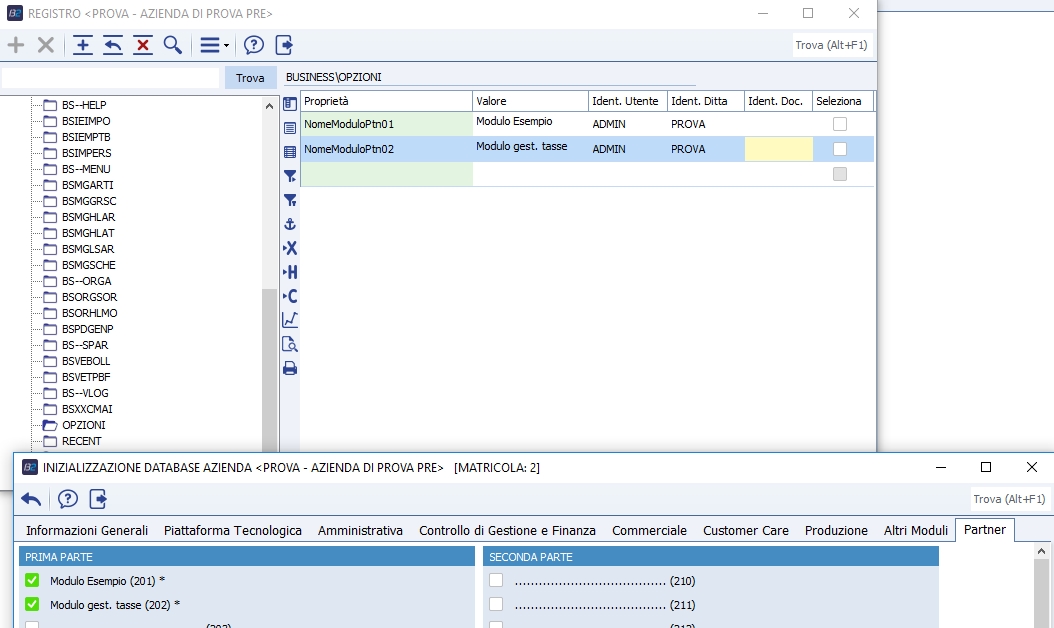Image resolution: width=1054 pixels, height=628 pixels.
Task: Click the red X delete row icon
Action: coord(143,45)
